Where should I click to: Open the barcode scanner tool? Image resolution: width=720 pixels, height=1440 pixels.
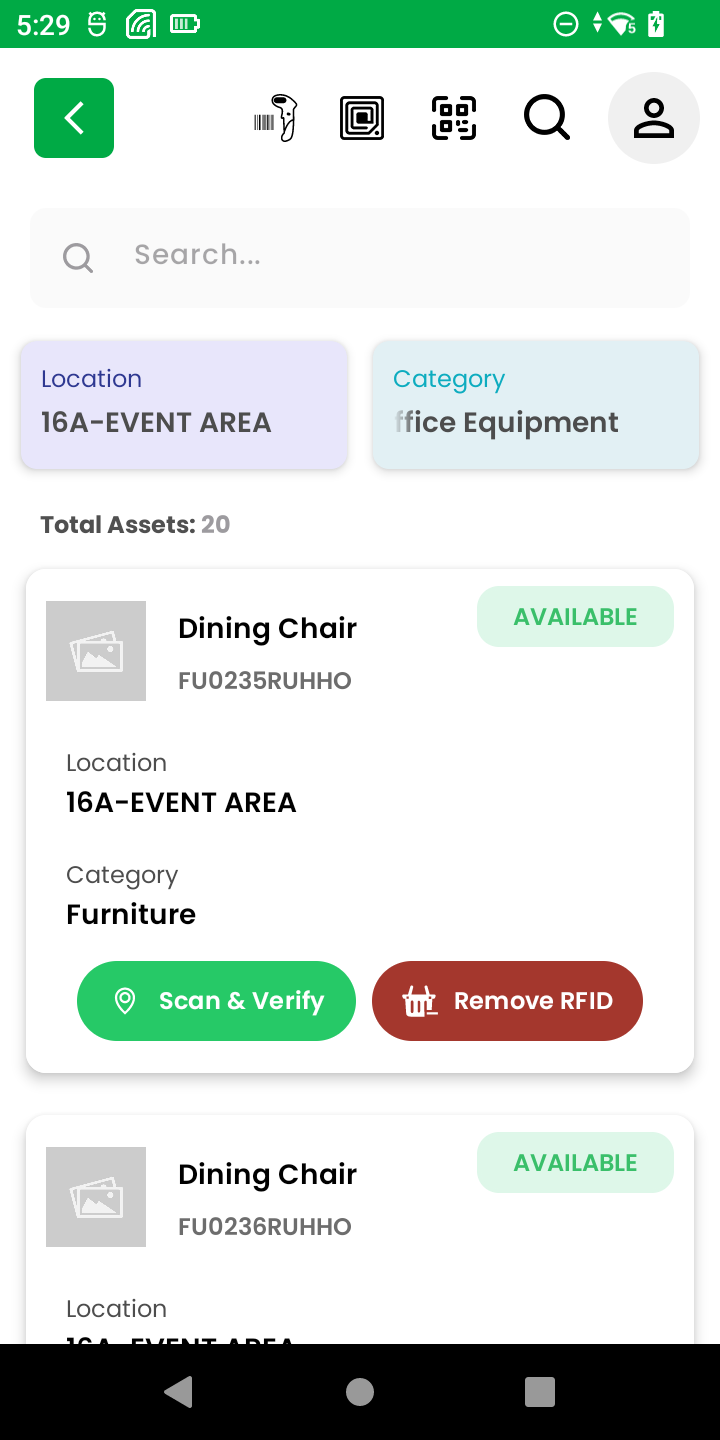pos(276,118)
